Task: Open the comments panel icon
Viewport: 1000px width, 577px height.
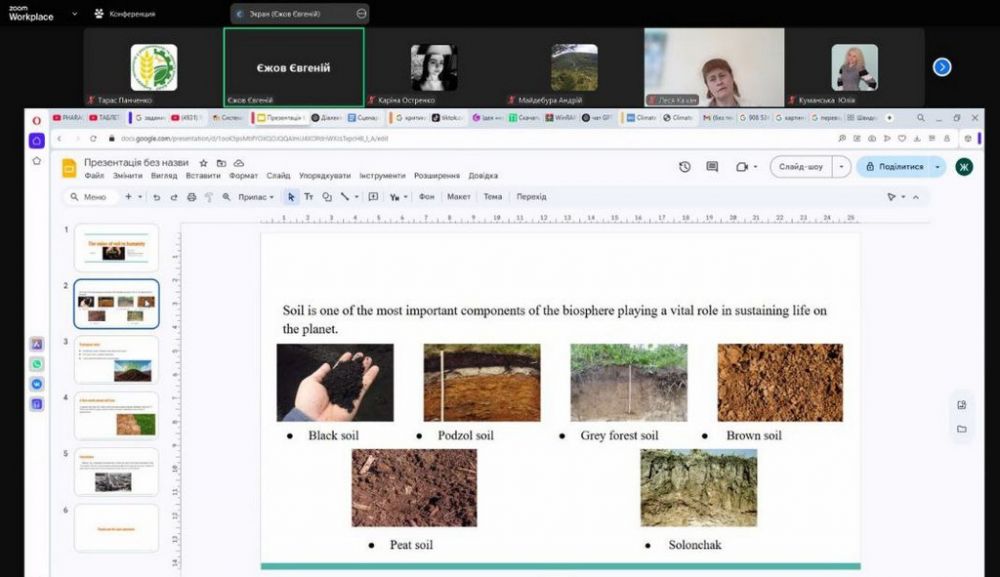Action: point(712,167)
